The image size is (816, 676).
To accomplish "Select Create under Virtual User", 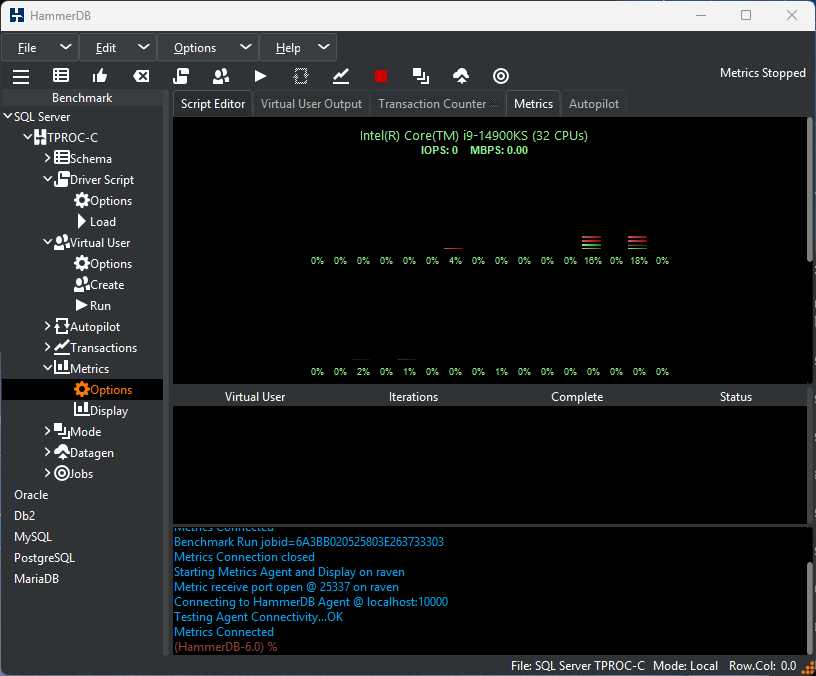I will [99, 285].
